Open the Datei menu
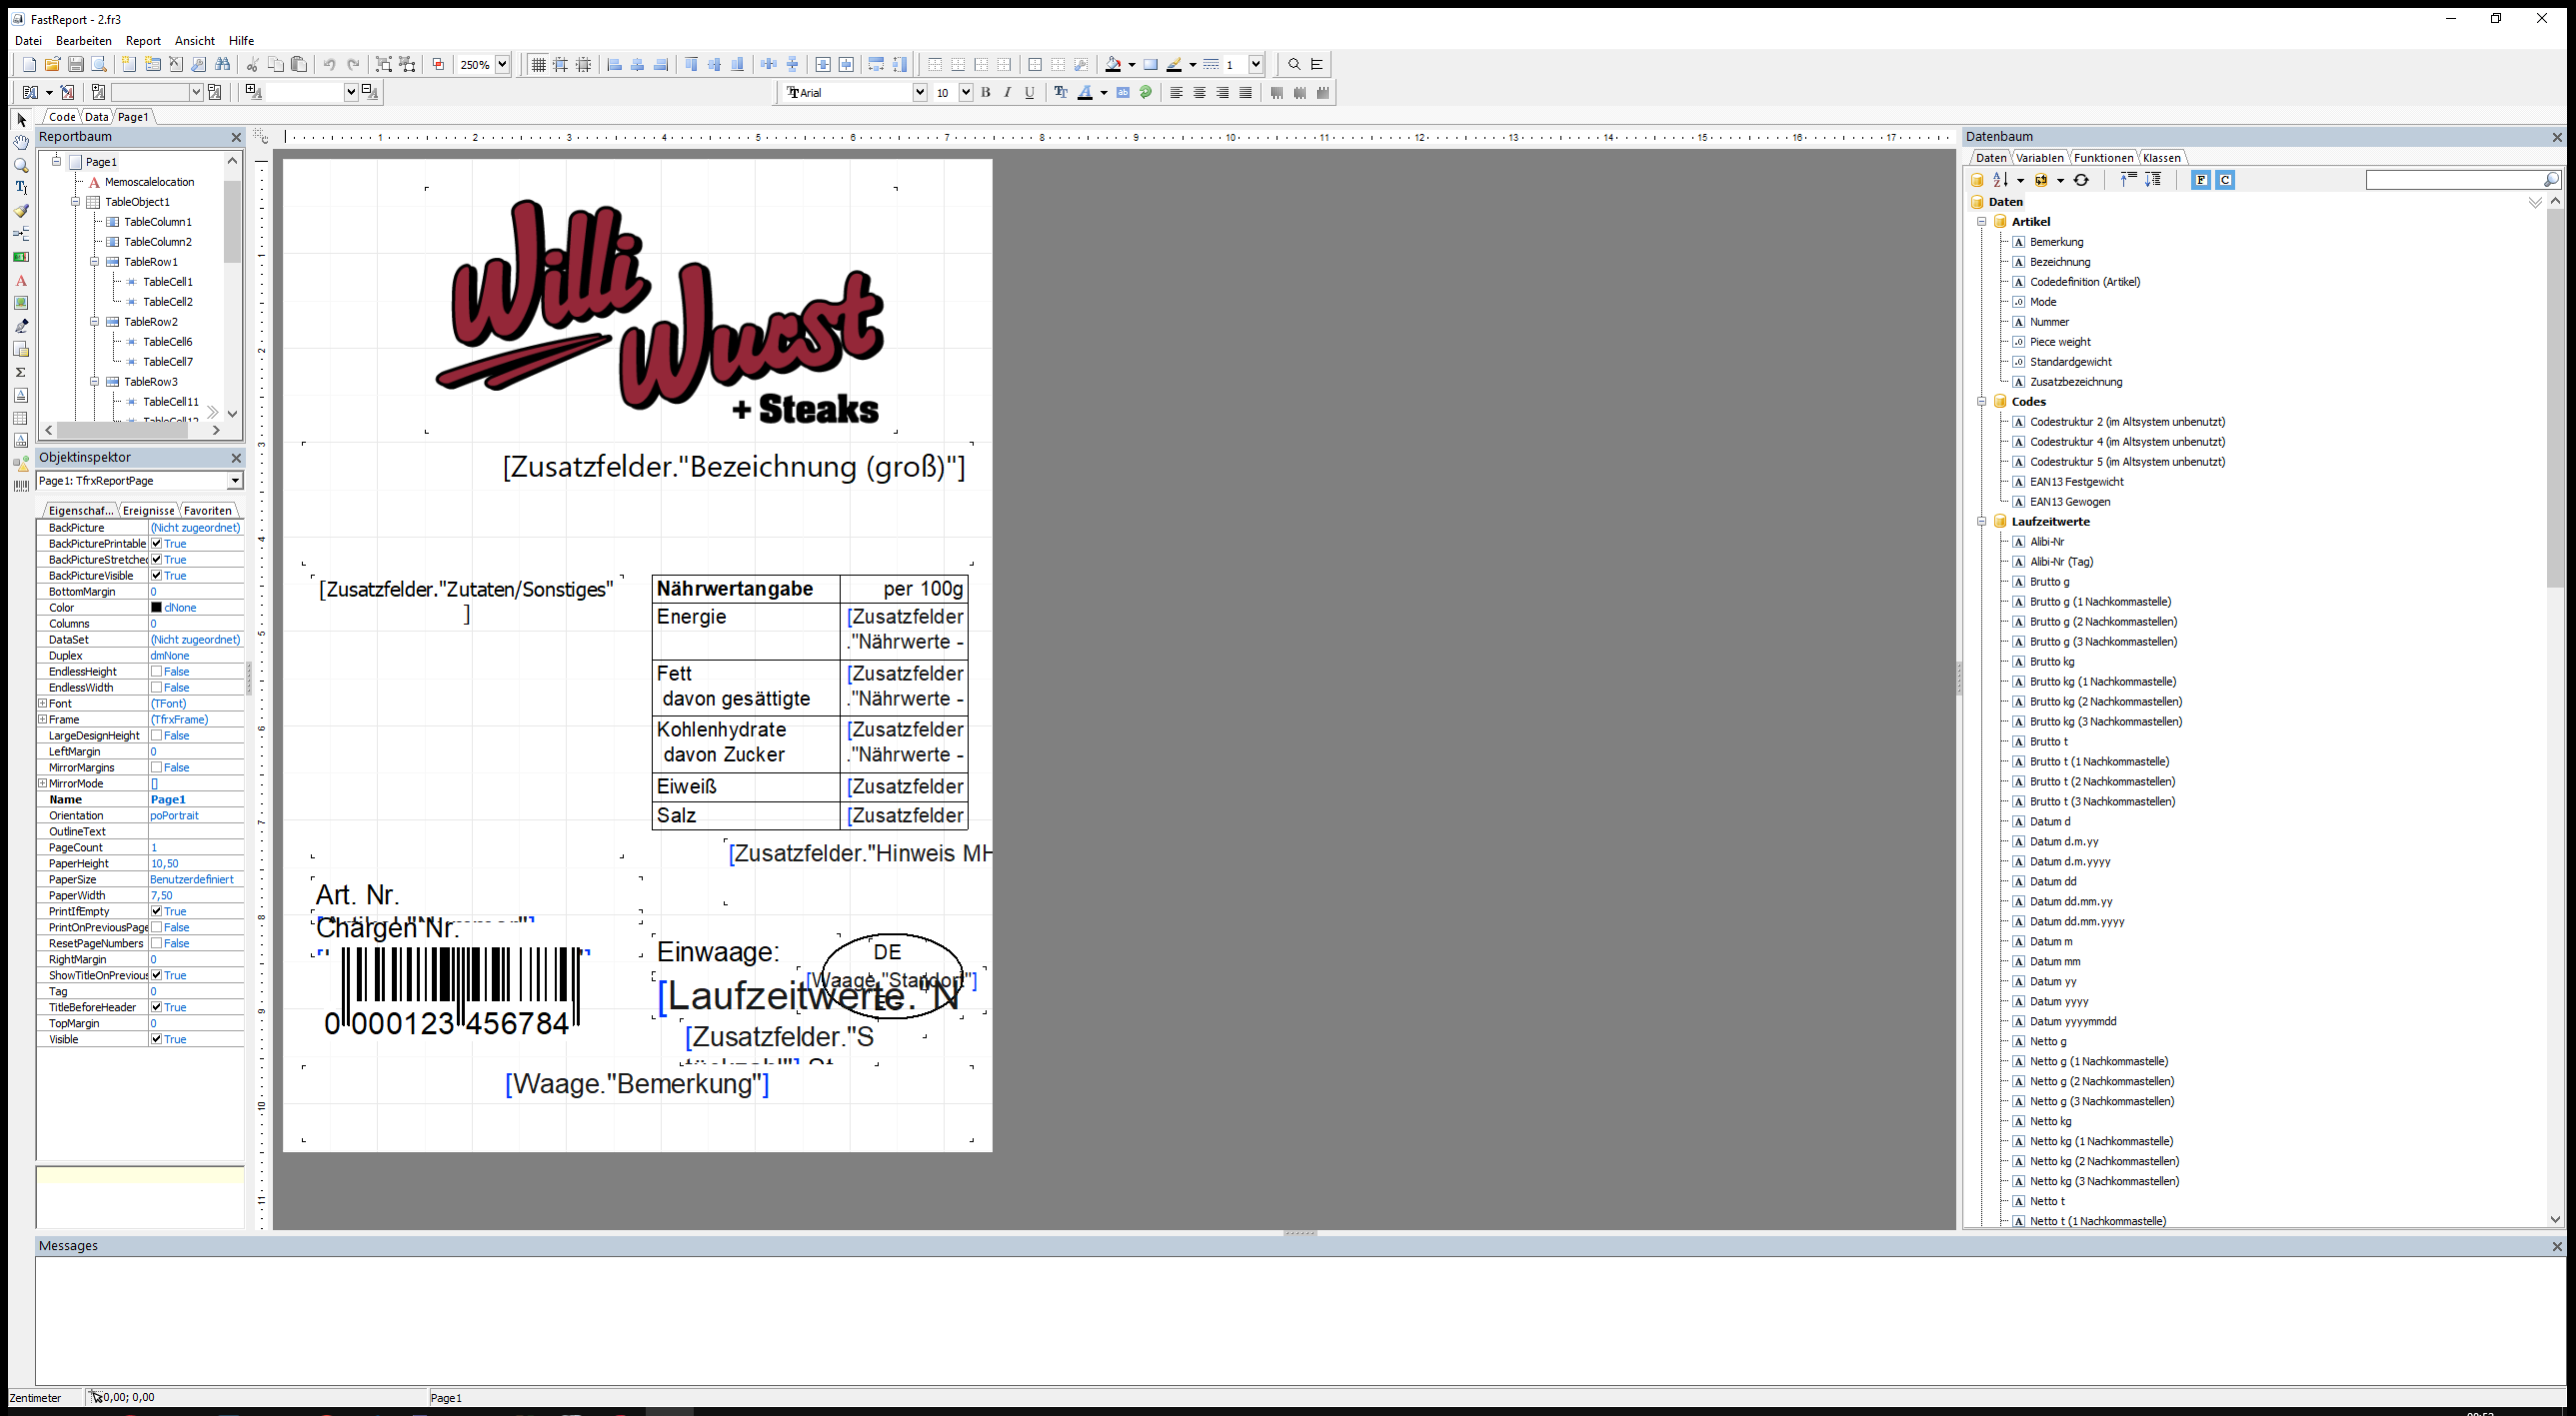Viewport: 2576px width, 1416px height. (28, 41)
